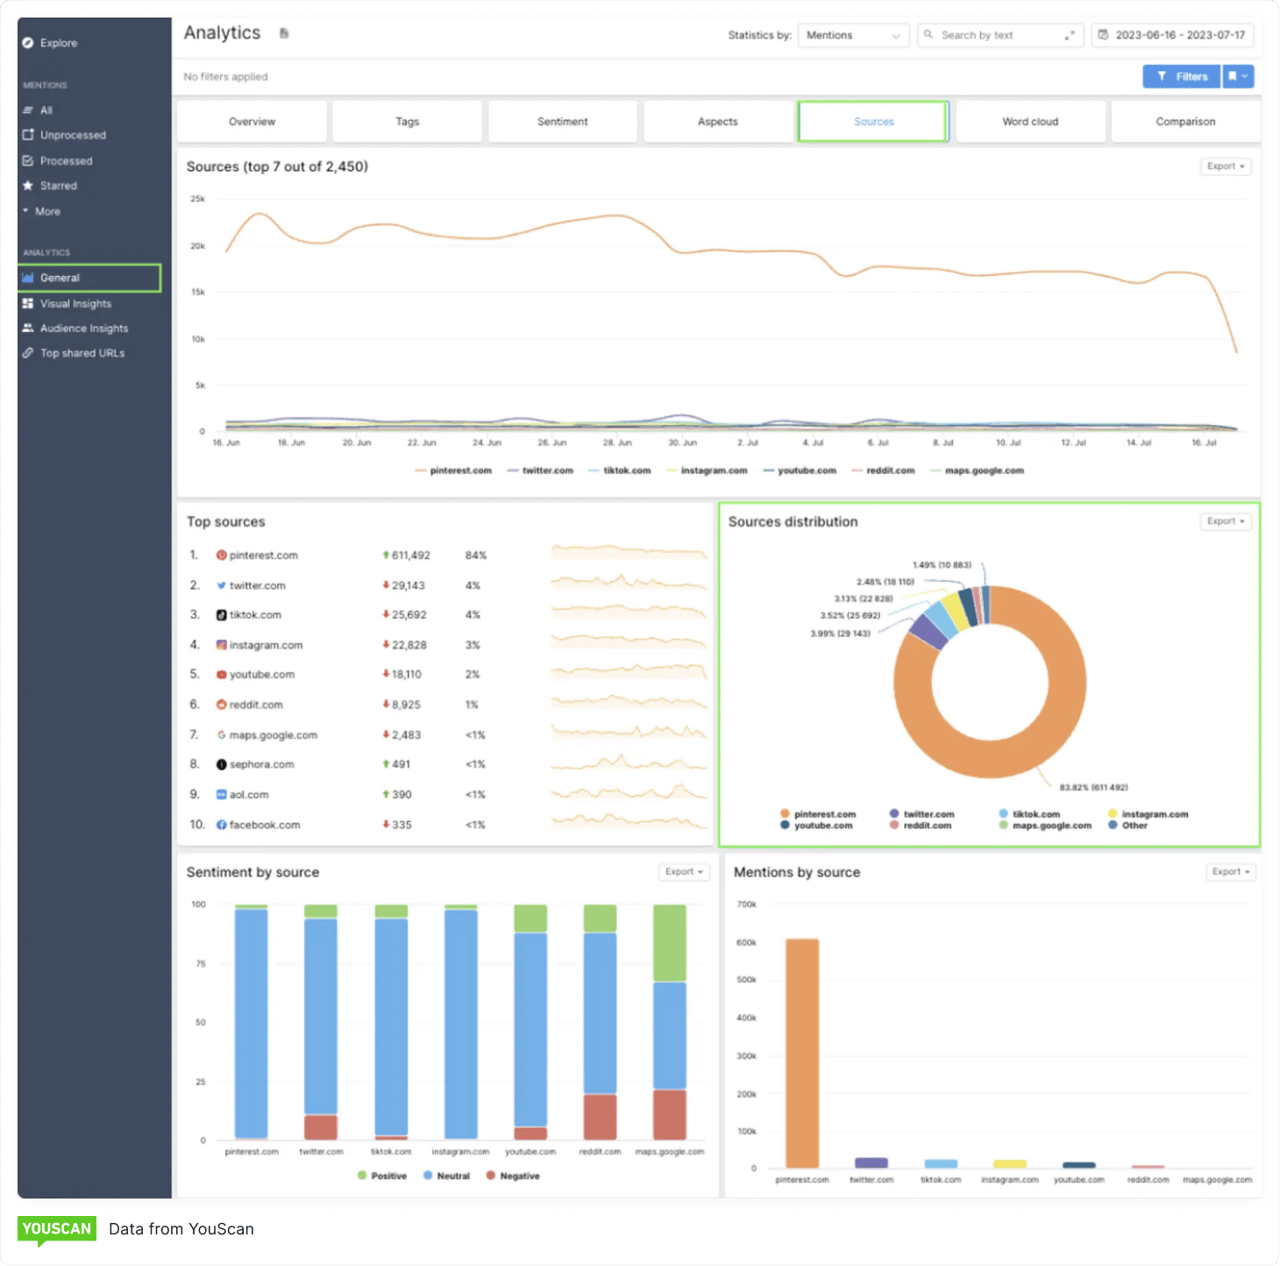Screen dimensions: 1280x1266
Task: Click the Starred mentions star icon
Action: point(28,186)
